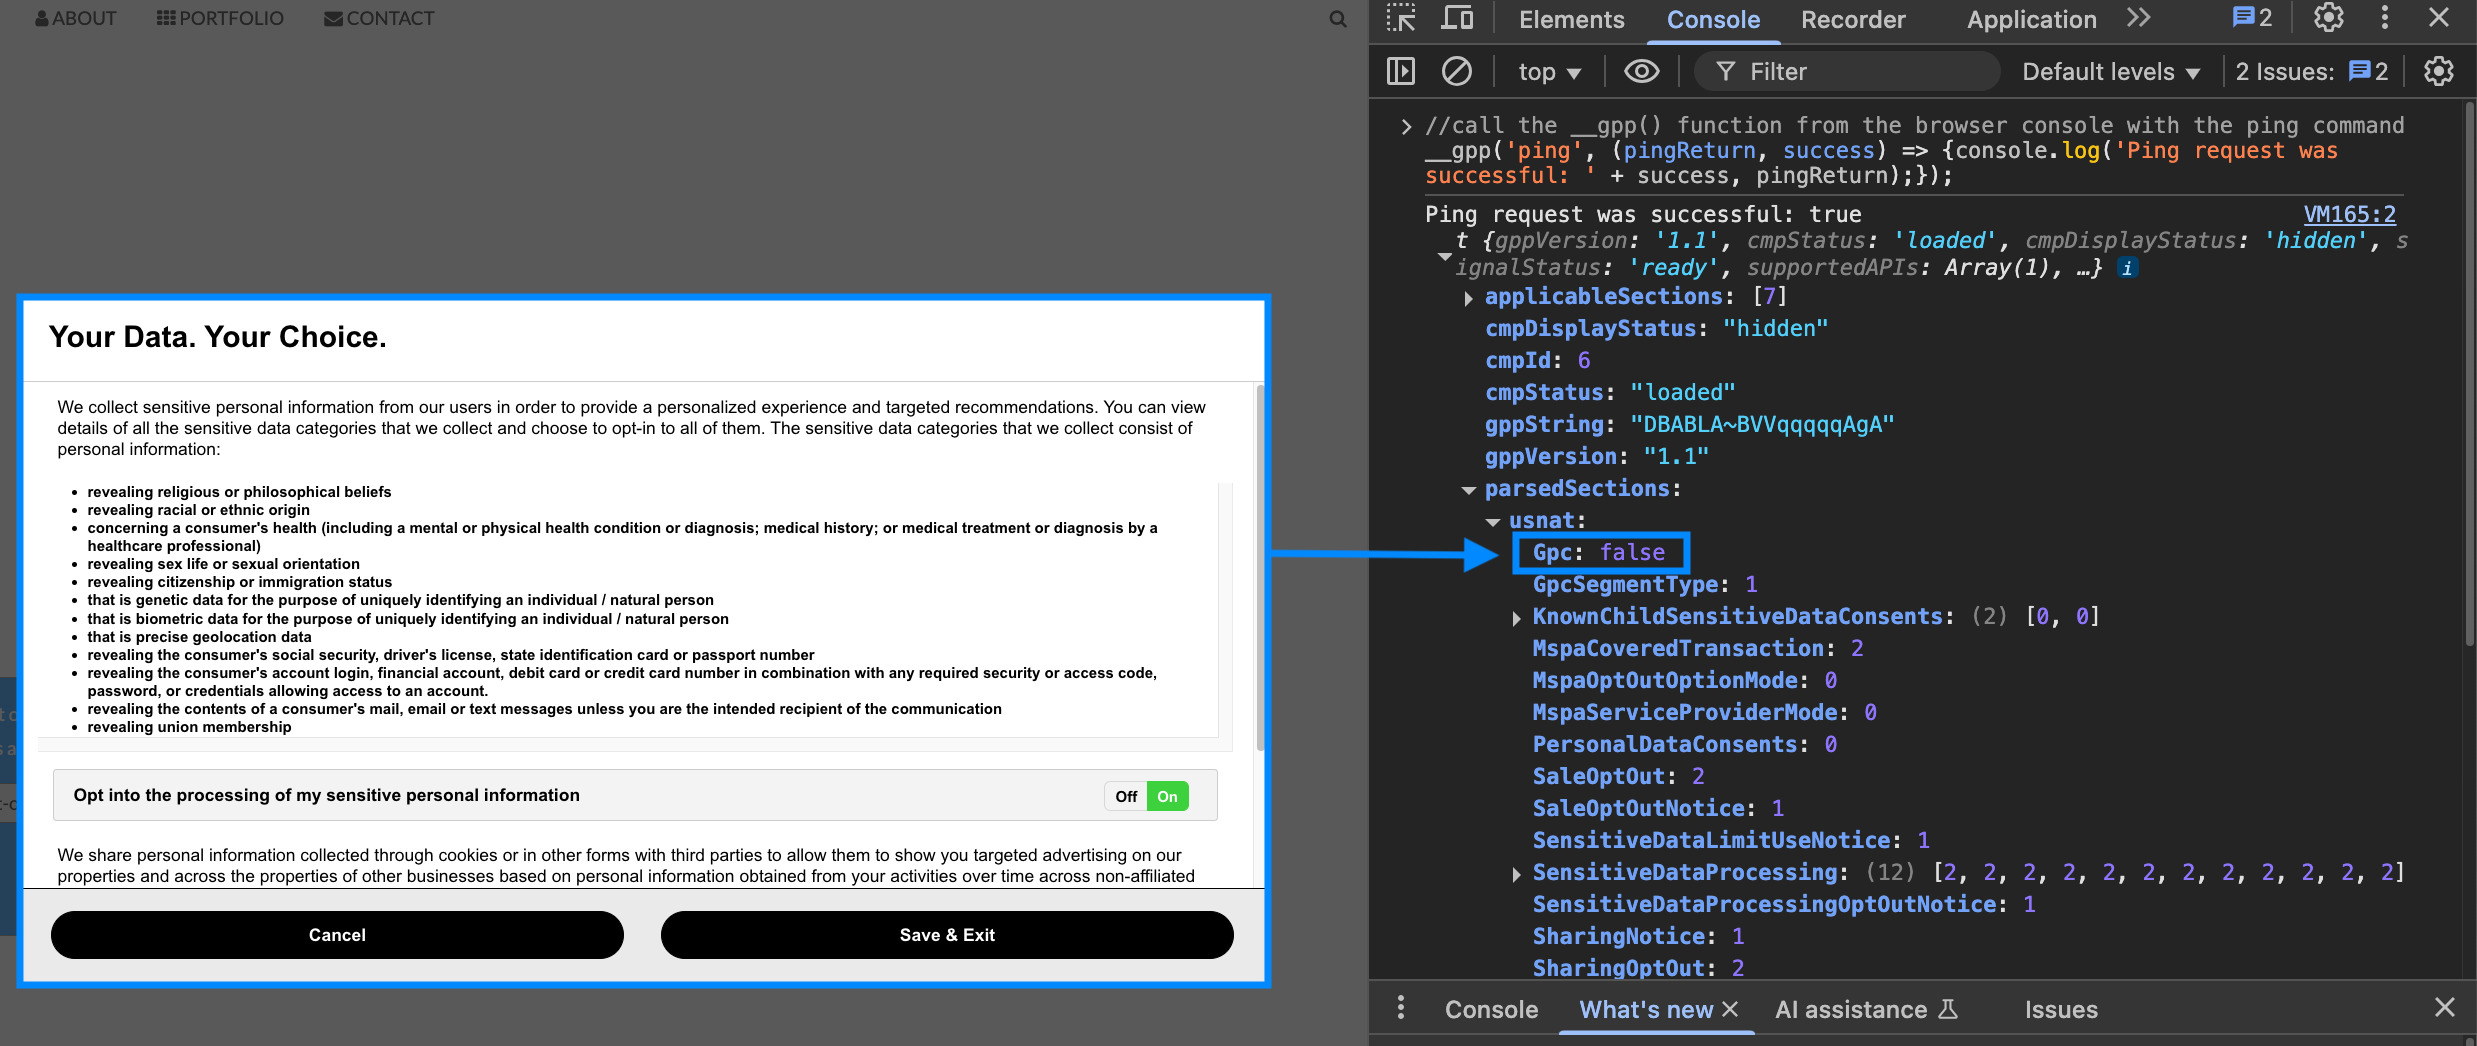2477x1046 pixels.
Task: Expand the applicableSections array
Action: coord(1468,298)
